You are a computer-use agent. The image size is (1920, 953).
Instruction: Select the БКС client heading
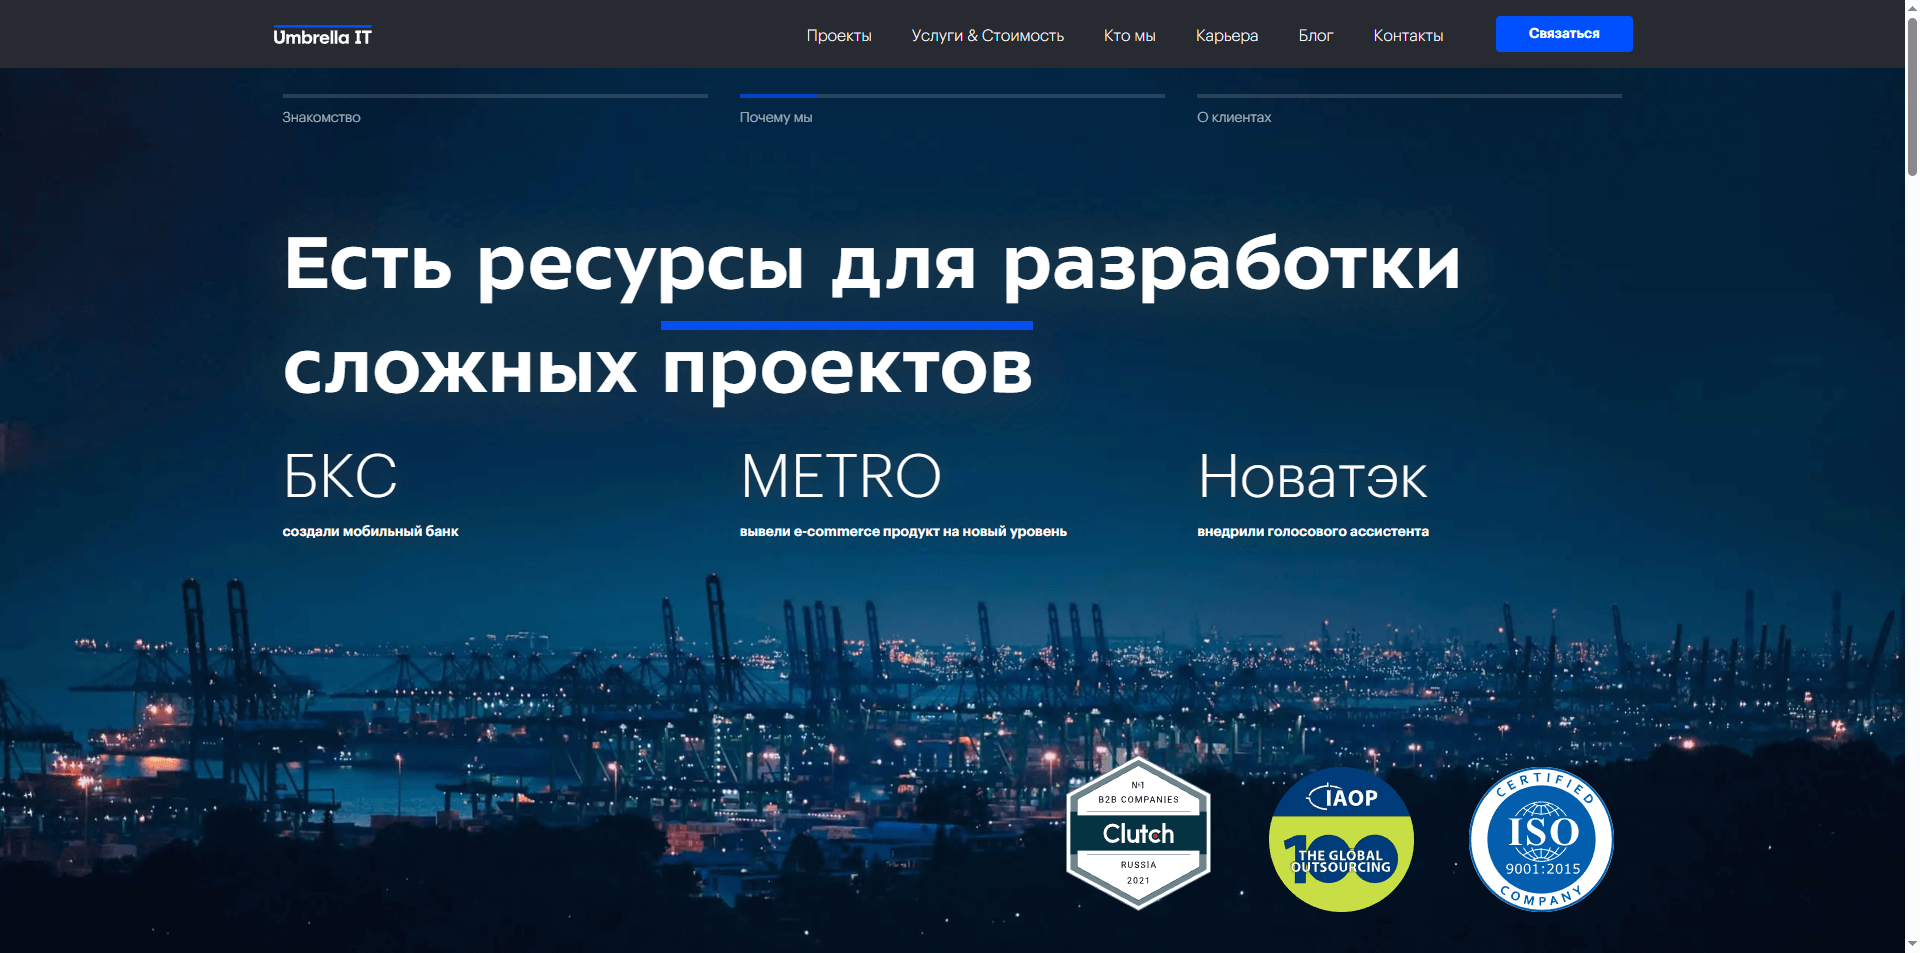click(x=339, y=477)
